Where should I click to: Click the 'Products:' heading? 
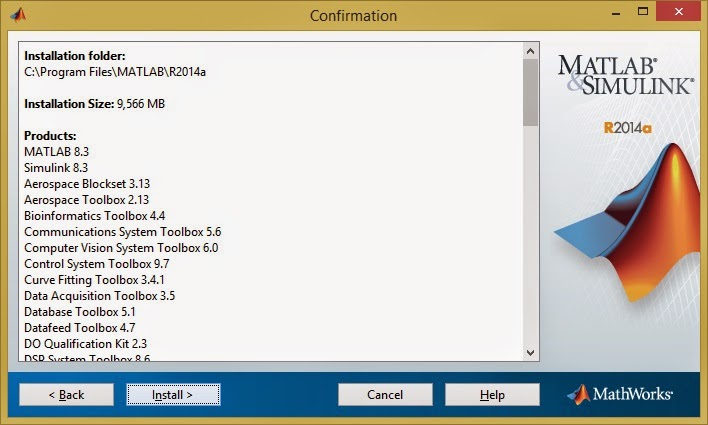click(50, 136)
